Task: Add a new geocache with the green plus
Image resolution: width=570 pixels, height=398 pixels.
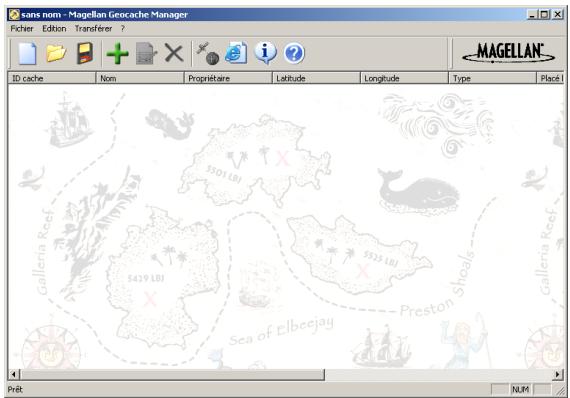Action: (x=117, y=53)
